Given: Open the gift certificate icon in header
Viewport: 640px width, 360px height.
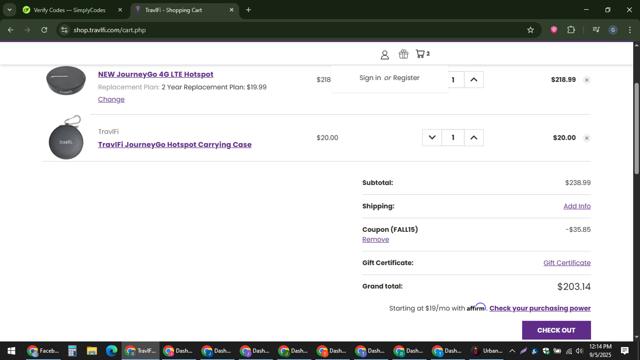Looking at the screenshot, I should (403, 54).
